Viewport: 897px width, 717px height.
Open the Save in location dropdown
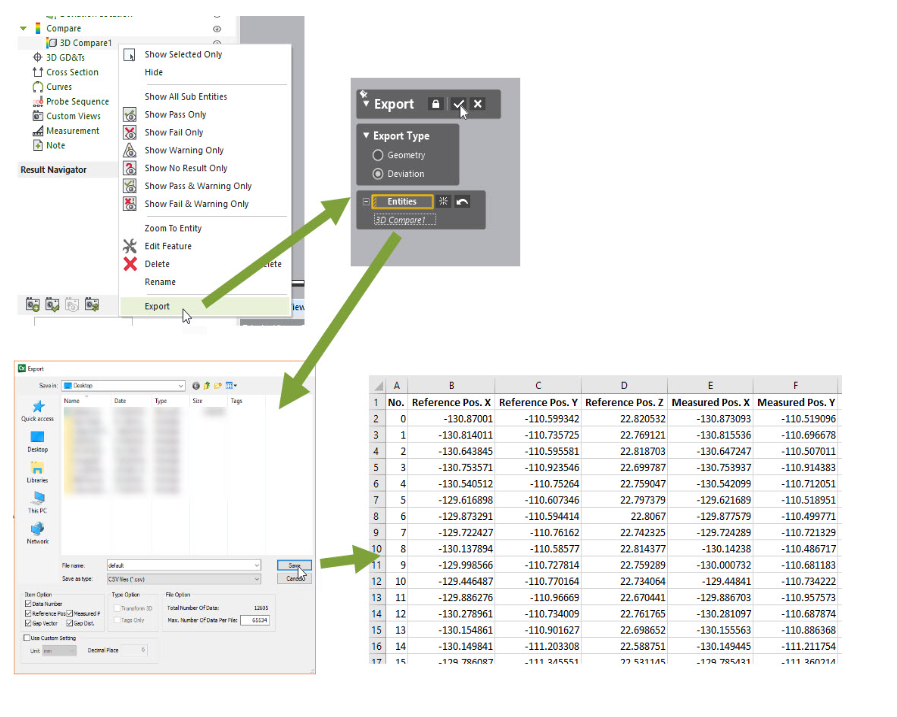pyautogui.click(x=180, y=385)
